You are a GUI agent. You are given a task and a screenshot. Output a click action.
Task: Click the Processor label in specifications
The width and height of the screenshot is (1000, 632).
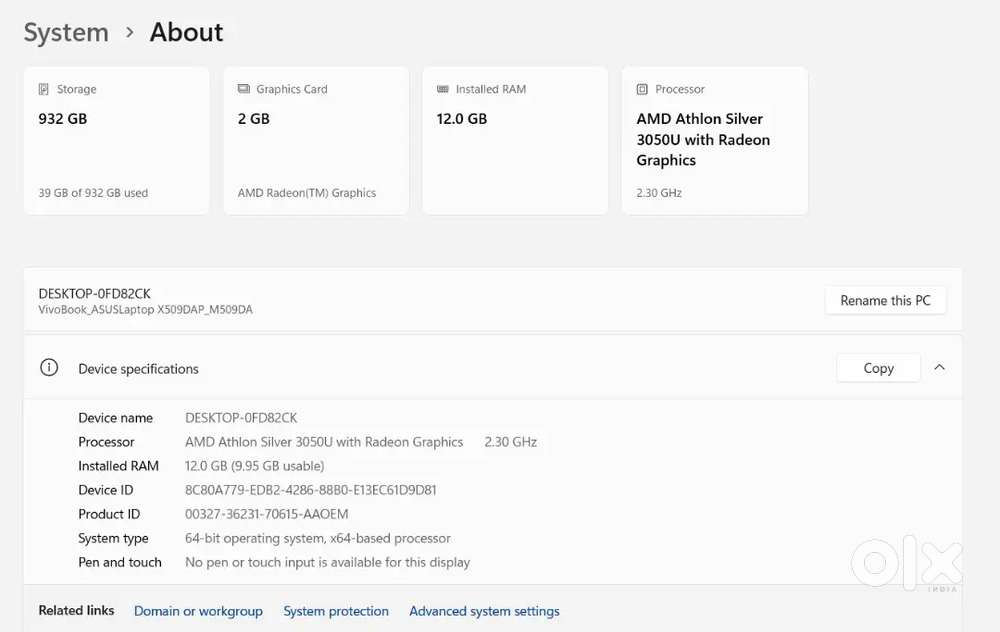coord(106,442)
